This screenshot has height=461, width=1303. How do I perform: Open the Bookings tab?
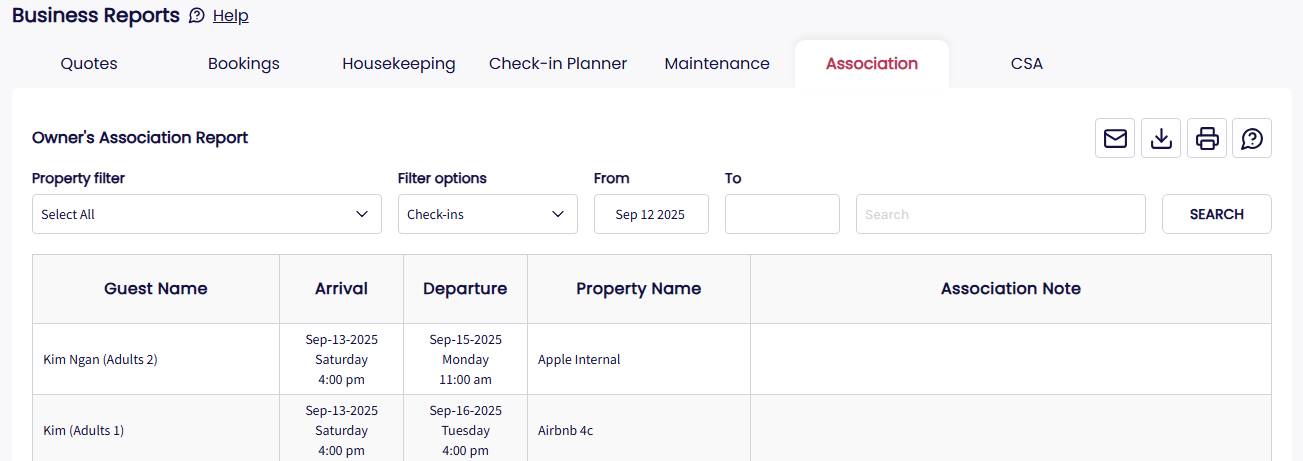coord(244,64)
